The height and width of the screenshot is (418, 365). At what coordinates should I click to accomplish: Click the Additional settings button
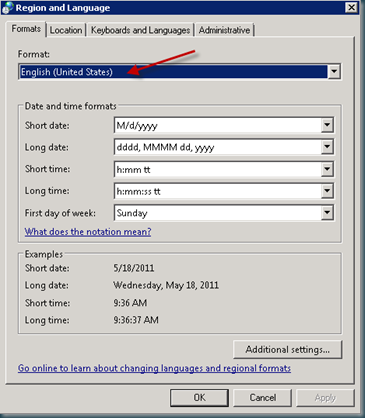pos(288,349)
